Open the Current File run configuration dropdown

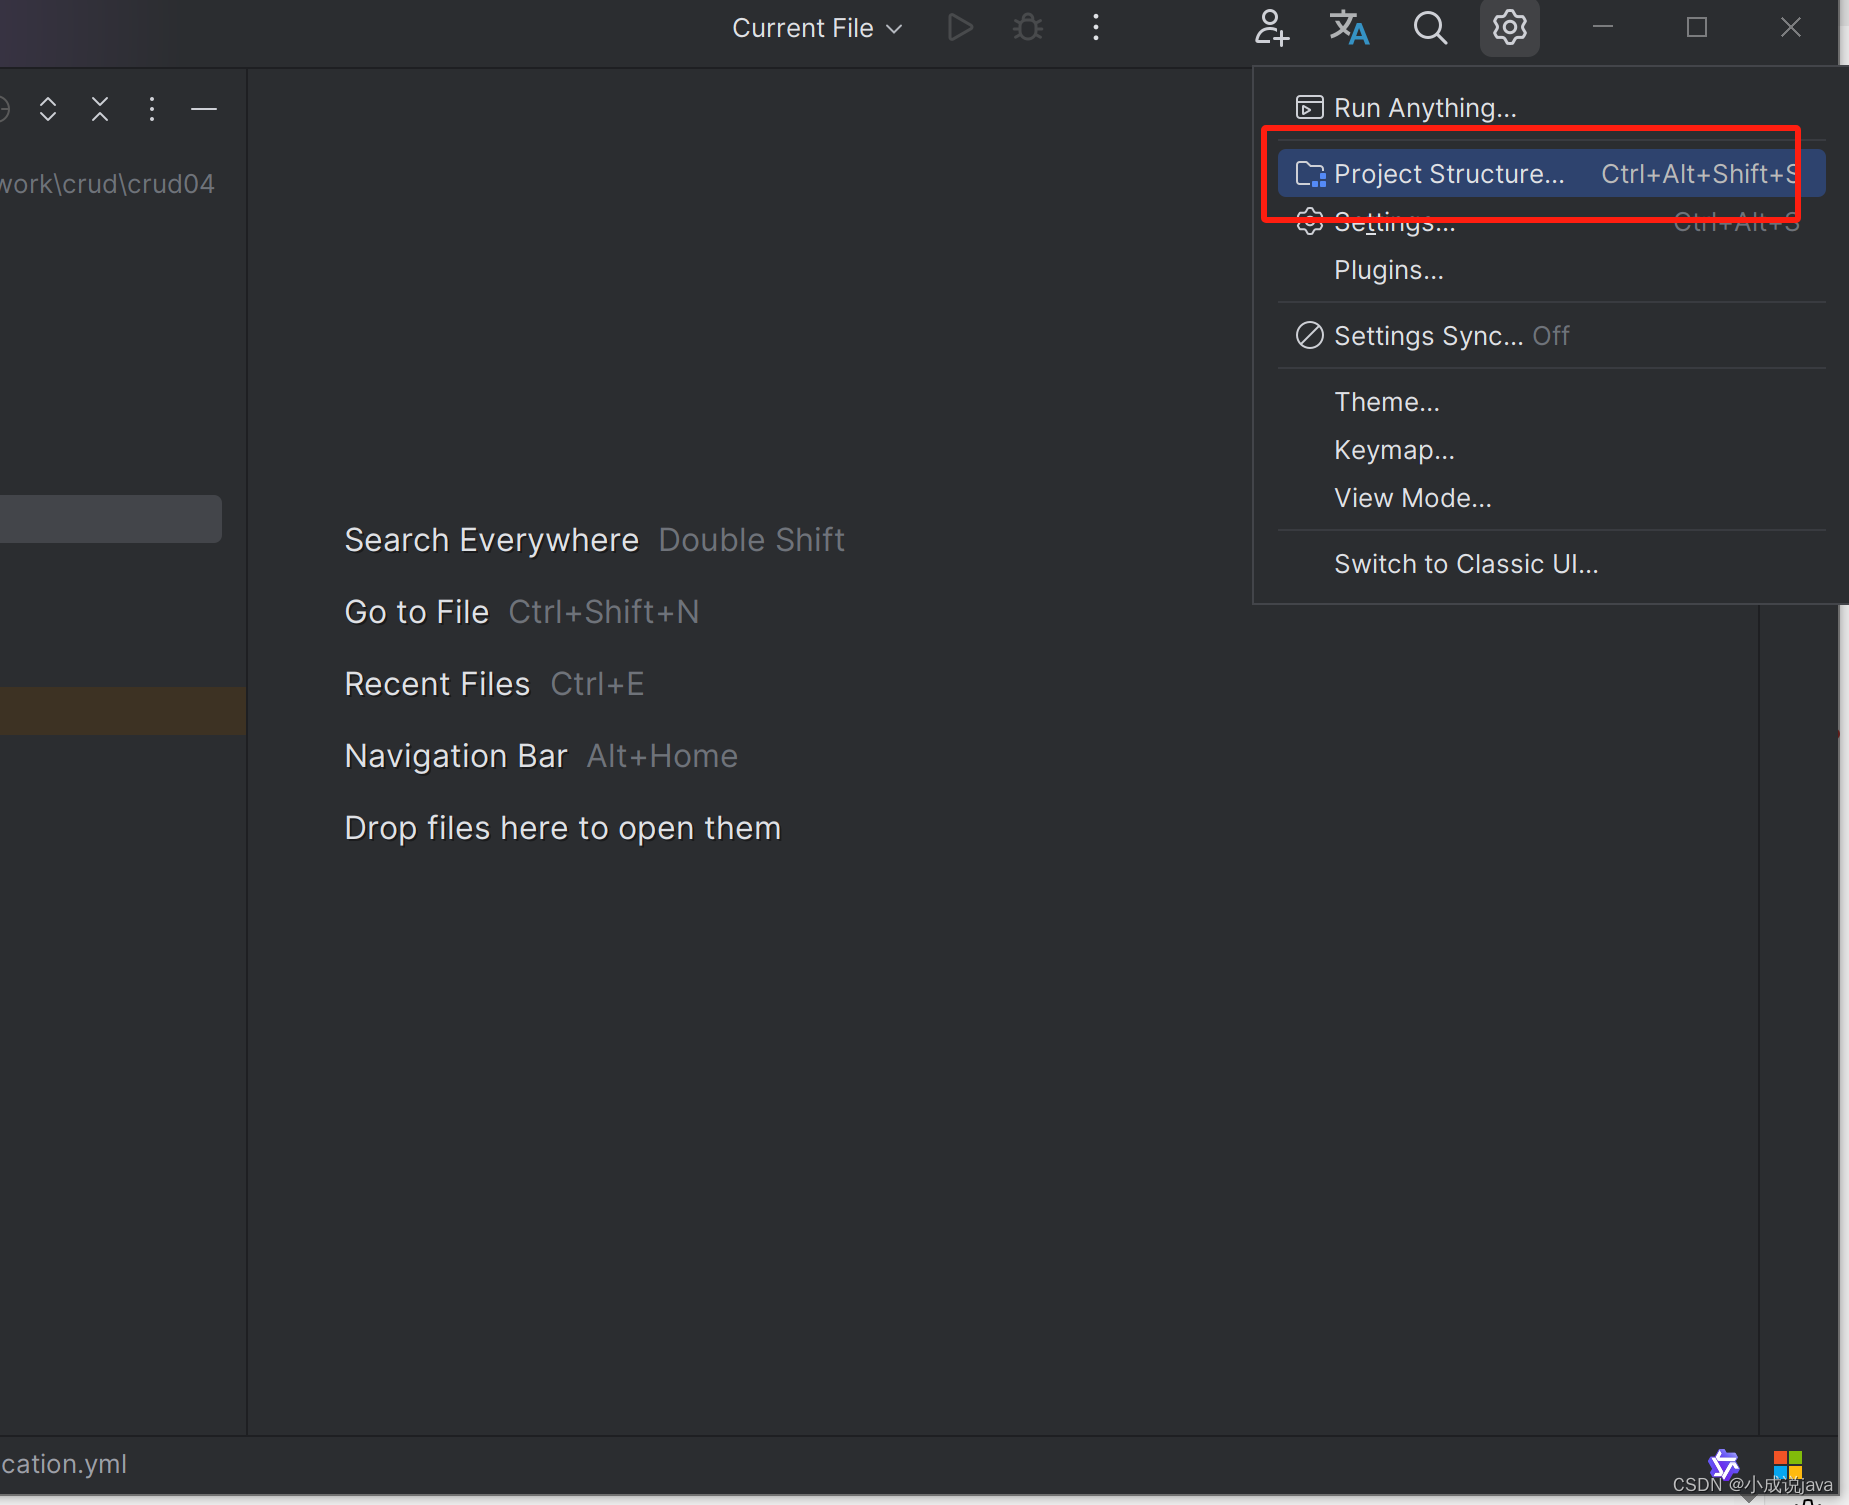pyautogui.click(x=814, y=27)
